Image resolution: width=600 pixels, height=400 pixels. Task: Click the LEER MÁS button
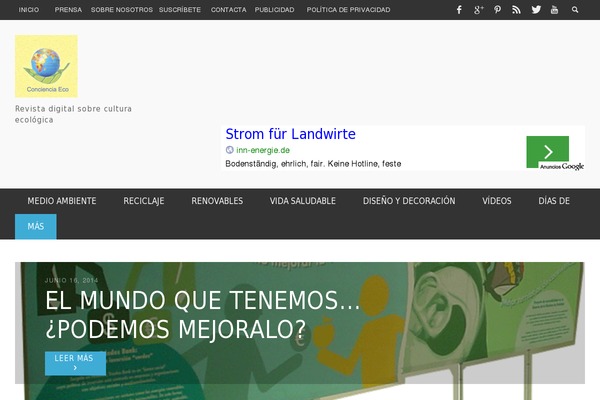click(x=75, y=363)
